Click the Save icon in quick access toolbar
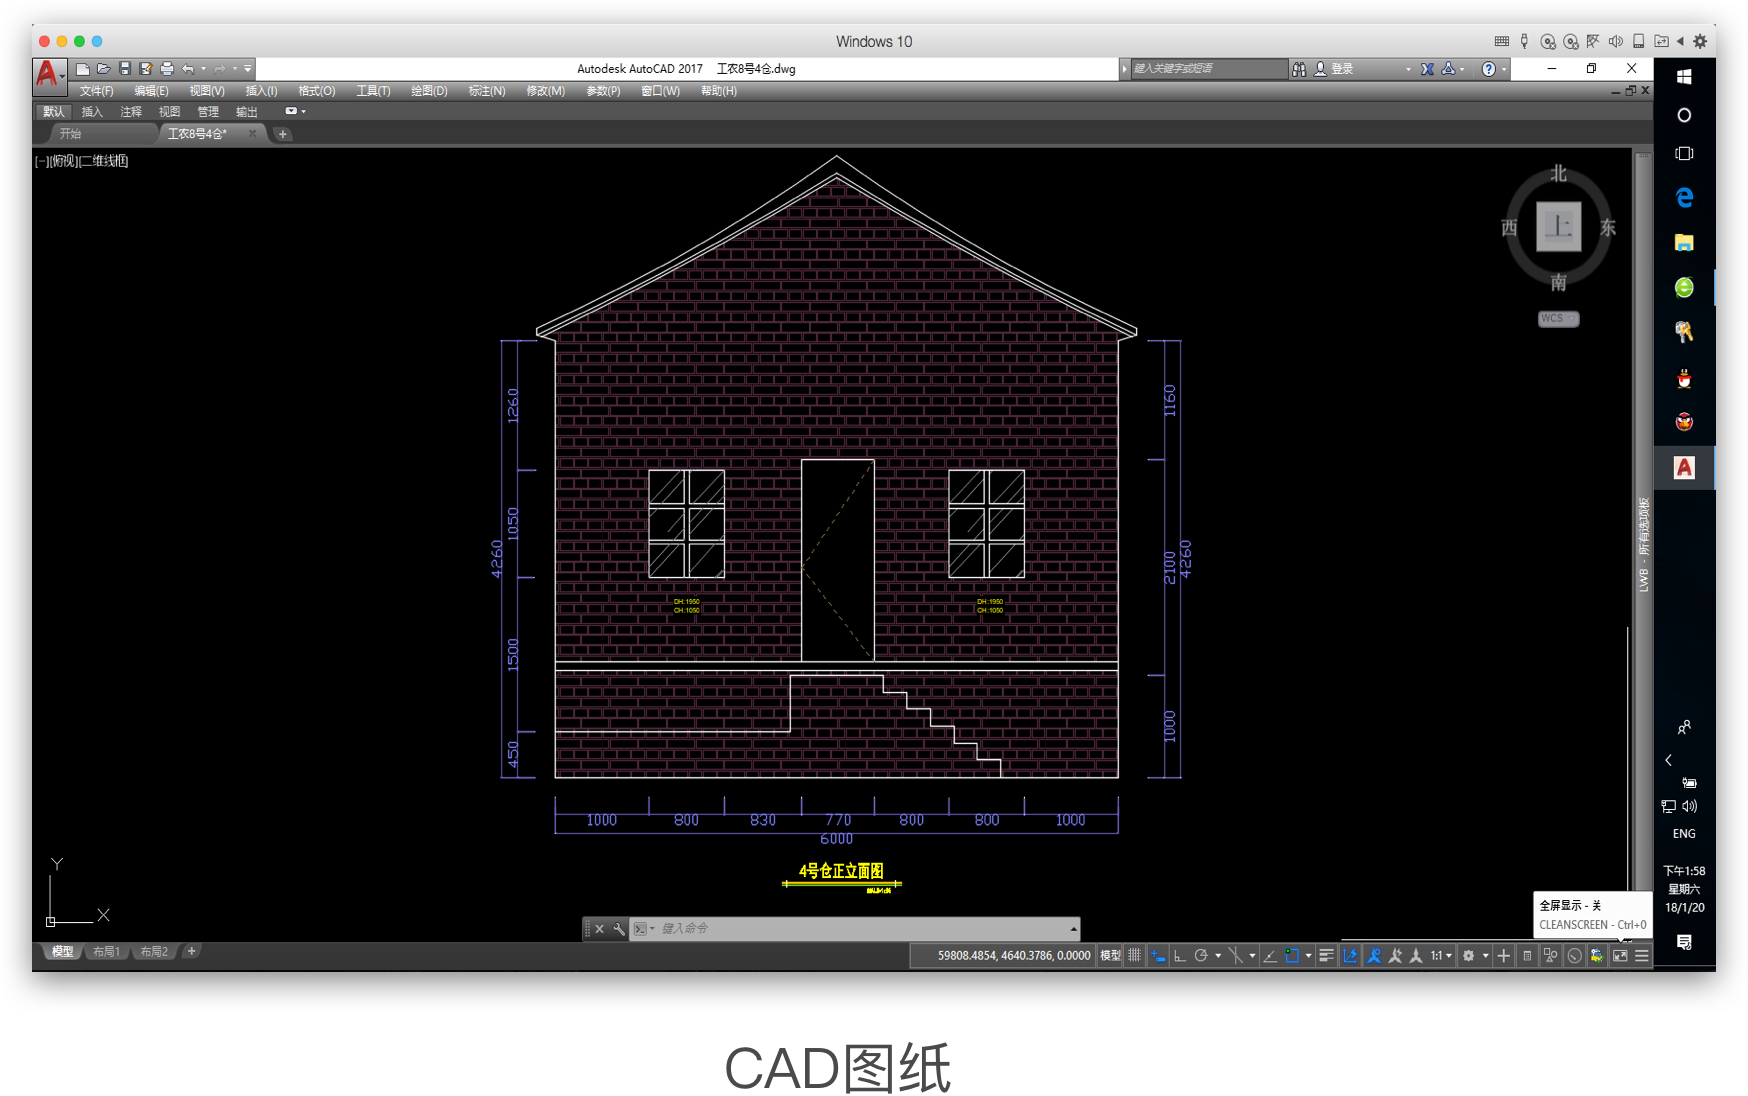The height and width of the screenshot is (1096, 1748). [125, 69]
